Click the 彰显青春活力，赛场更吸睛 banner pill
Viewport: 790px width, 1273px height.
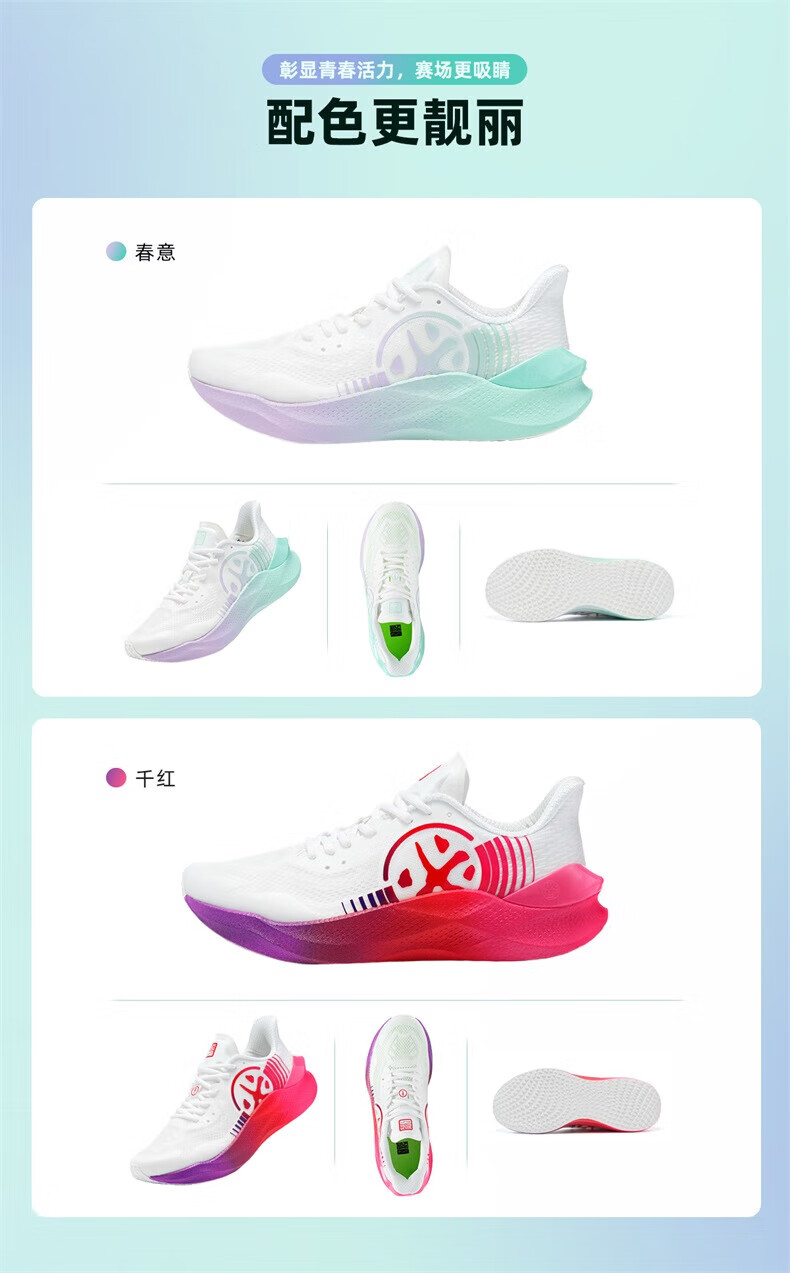(394, 69)
